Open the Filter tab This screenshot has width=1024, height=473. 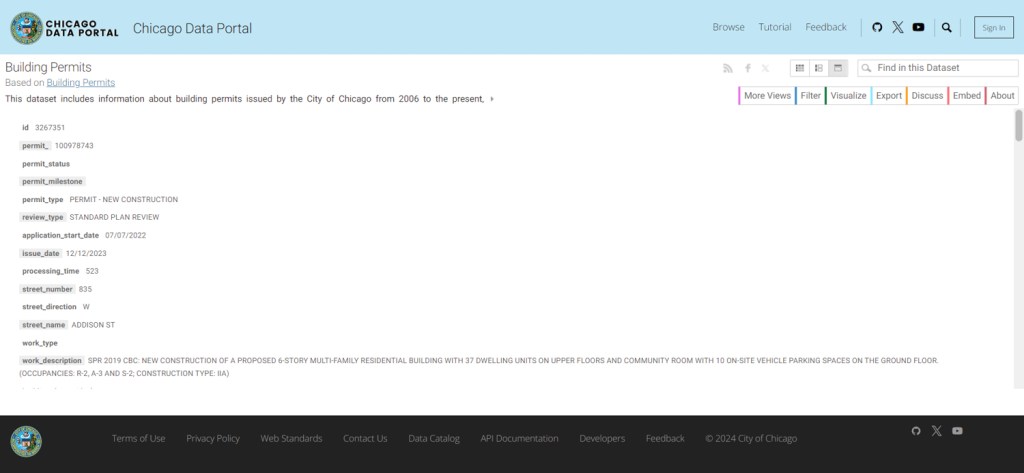[810, 96]
